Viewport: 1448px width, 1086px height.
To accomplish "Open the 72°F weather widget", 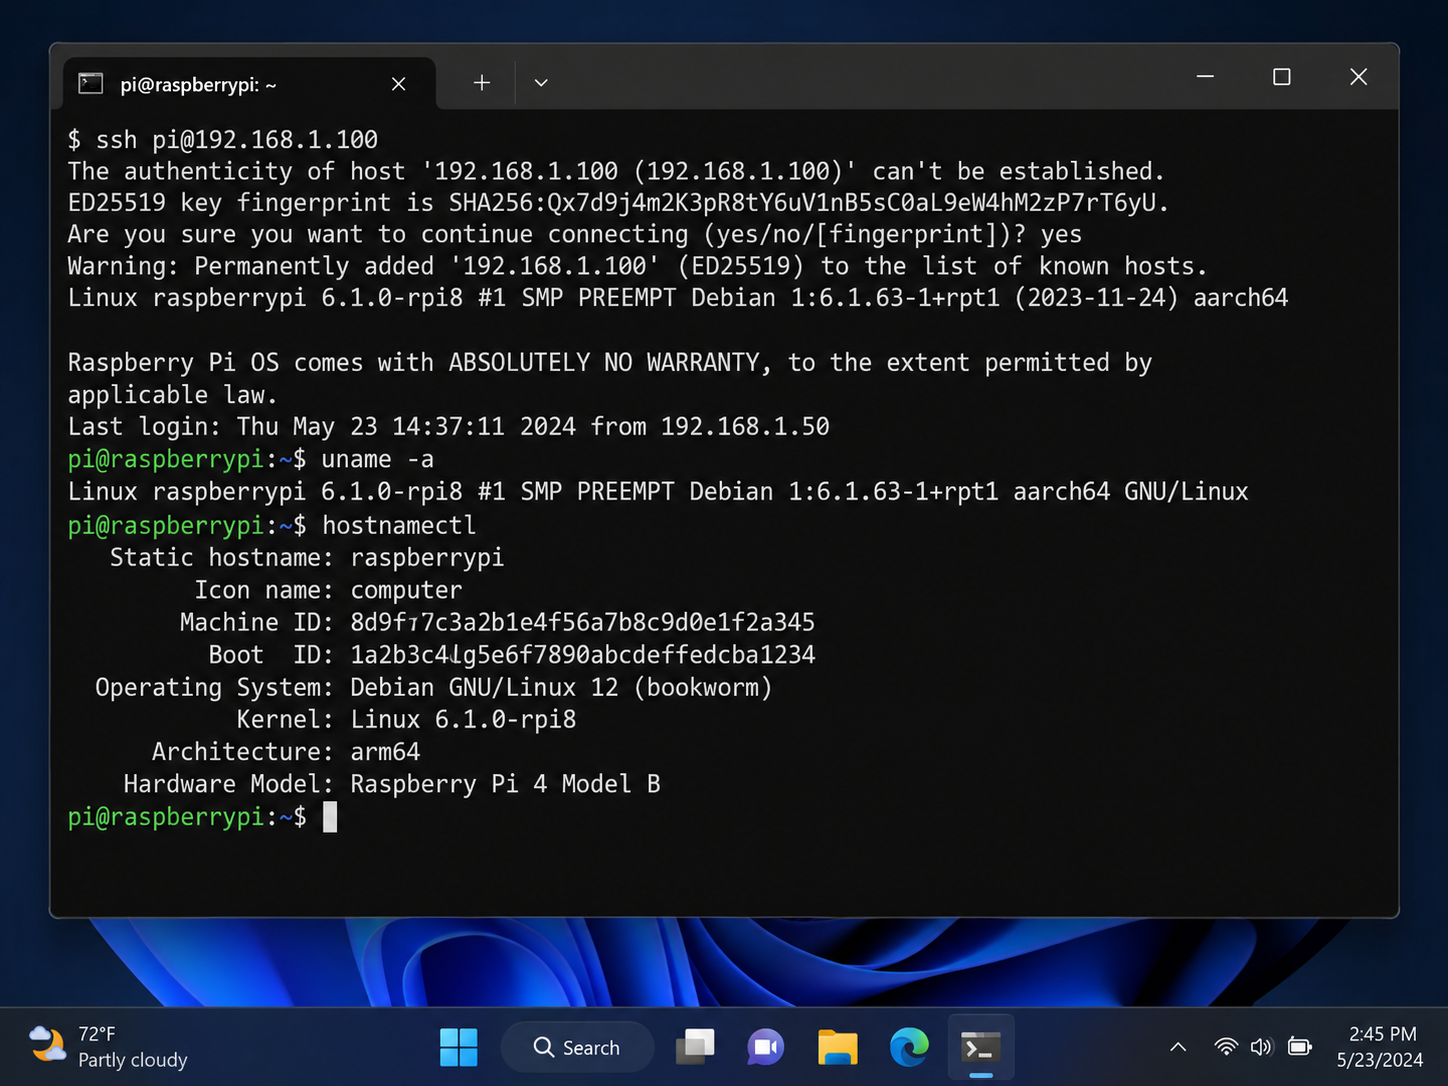I will (108, 1047).
